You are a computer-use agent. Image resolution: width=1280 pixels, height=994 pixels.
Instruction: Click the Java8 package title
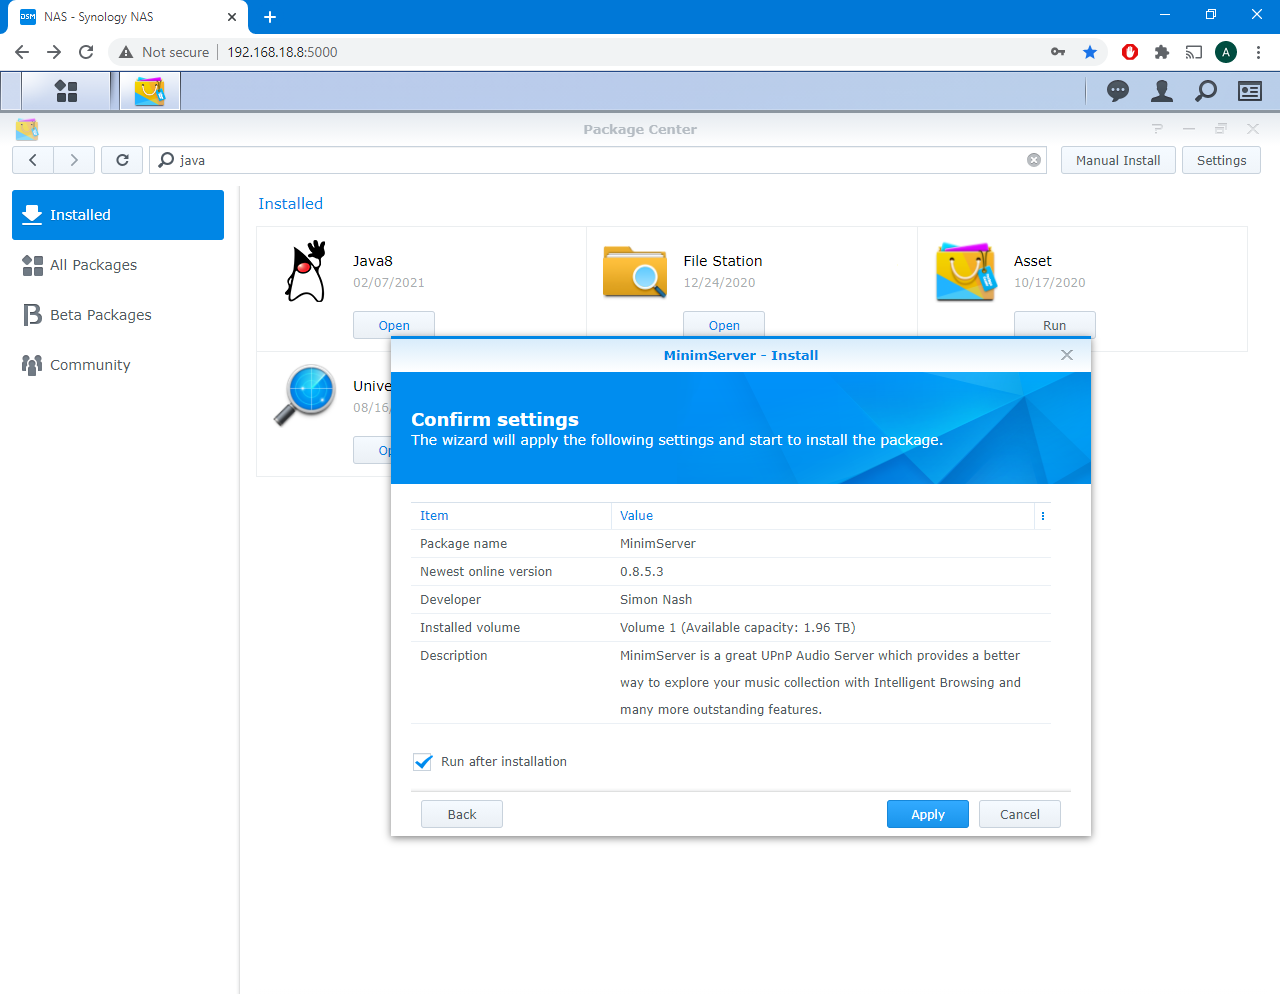(x=373, y=261)
